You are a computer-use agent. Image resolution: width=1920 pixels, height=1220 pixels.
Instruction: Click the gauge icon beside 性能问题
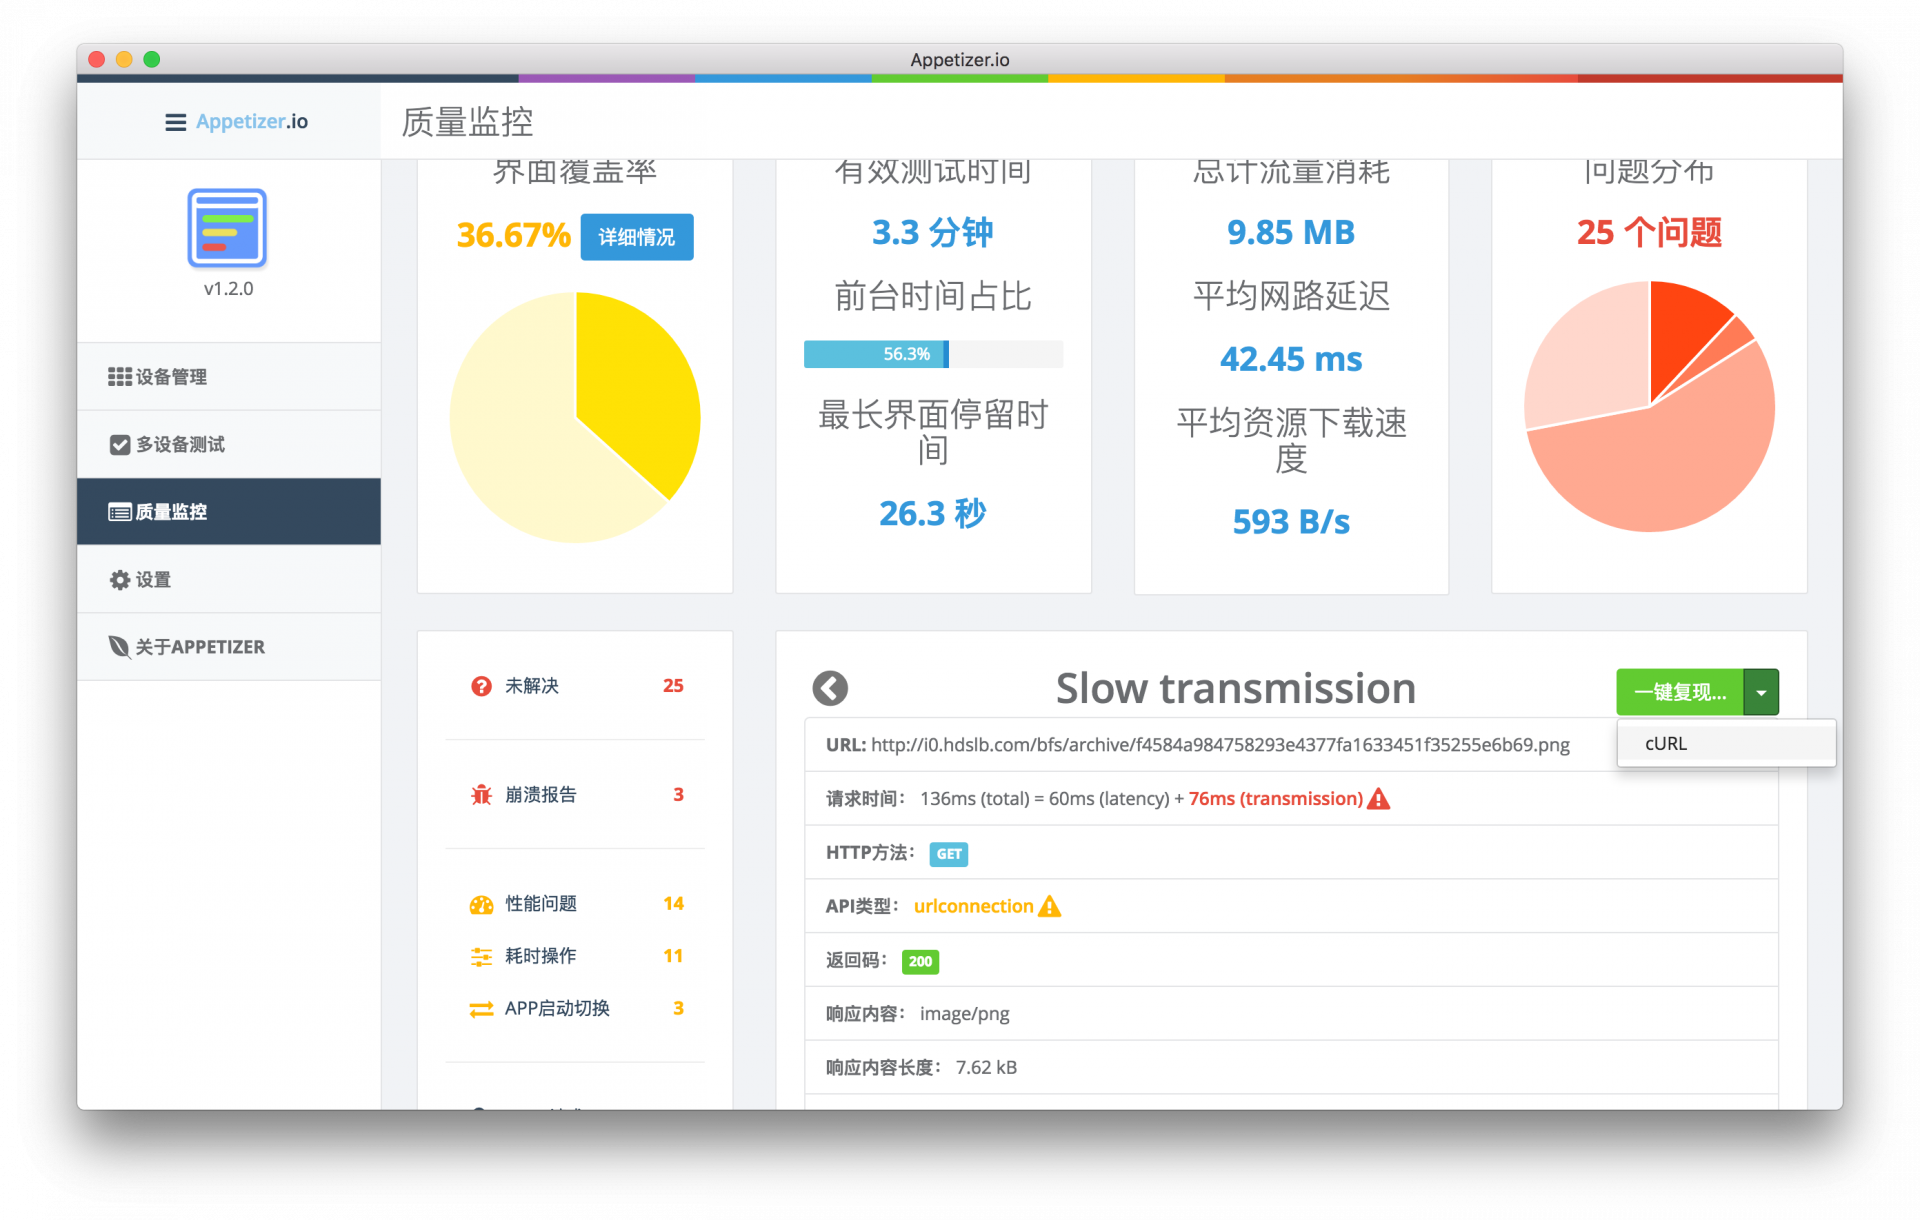coord(481,905)
